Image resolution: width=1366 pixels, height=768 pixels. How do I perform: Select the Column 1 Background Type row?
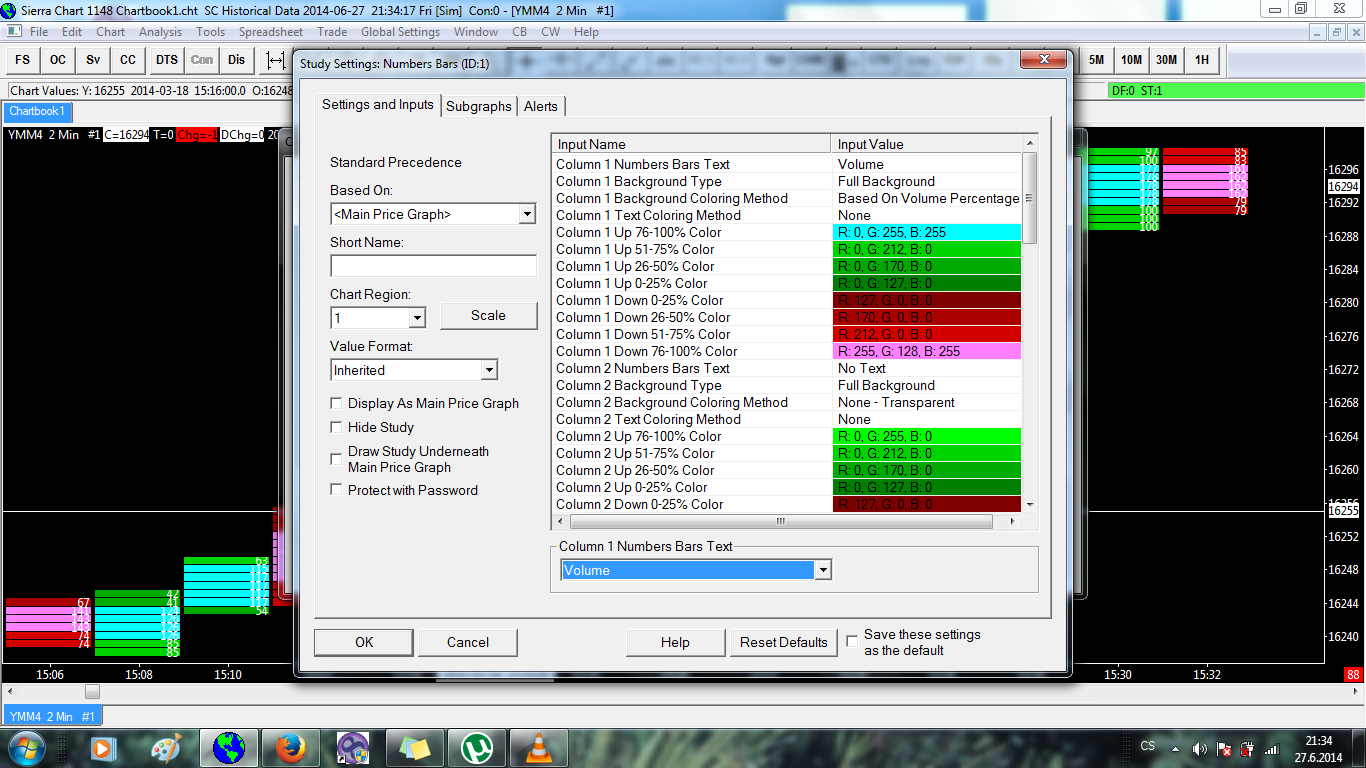click(788, 181)
